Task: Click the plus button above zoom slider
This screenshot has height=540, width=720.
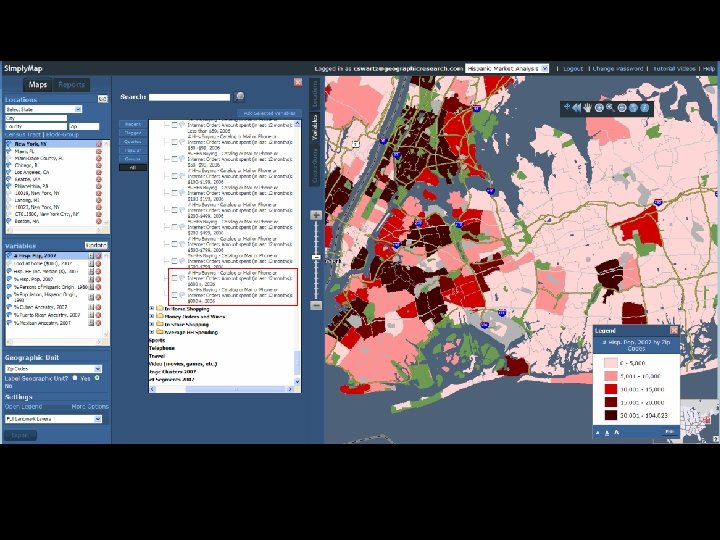Action: [x=316, y=215]
